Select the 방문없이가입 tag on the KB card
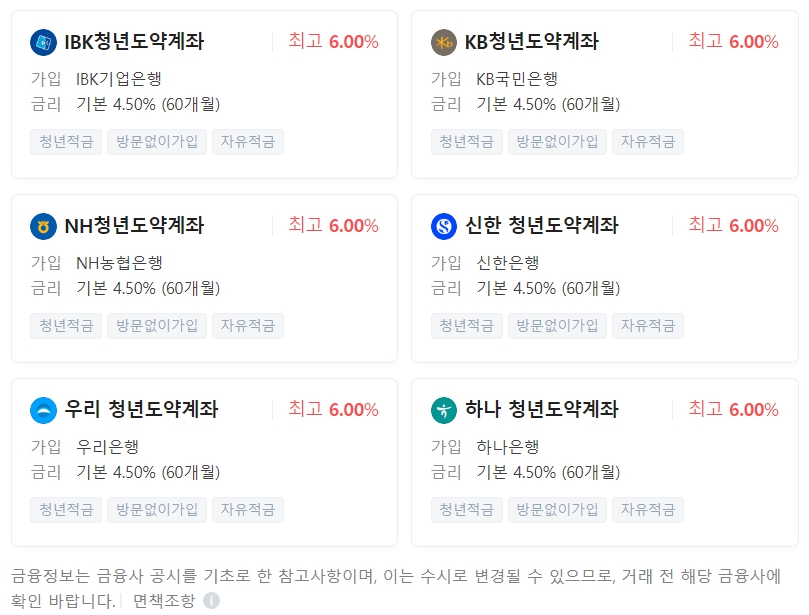 pyautogui.click(x=556, y=142)
